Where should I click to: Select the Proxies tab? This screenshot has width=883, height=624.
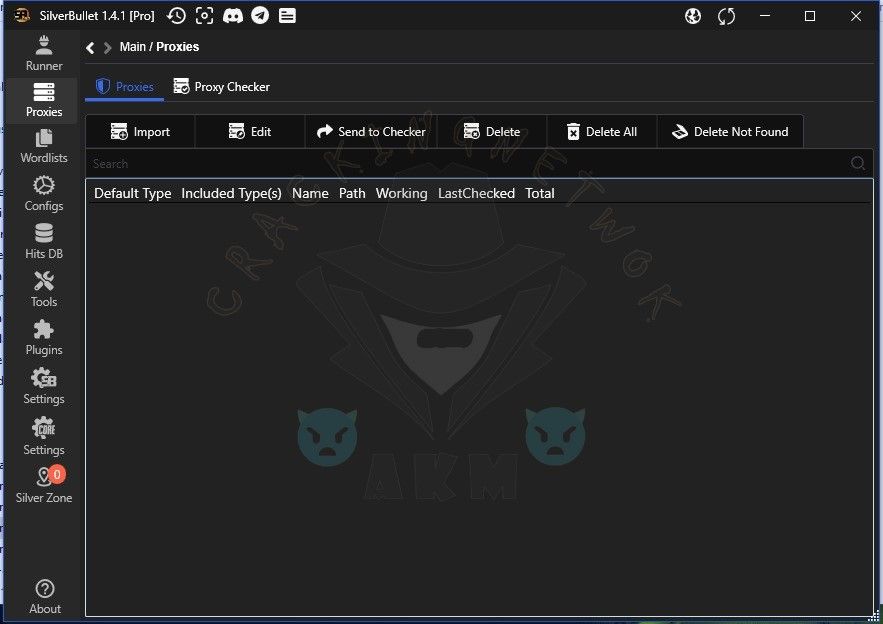[125, 87]
